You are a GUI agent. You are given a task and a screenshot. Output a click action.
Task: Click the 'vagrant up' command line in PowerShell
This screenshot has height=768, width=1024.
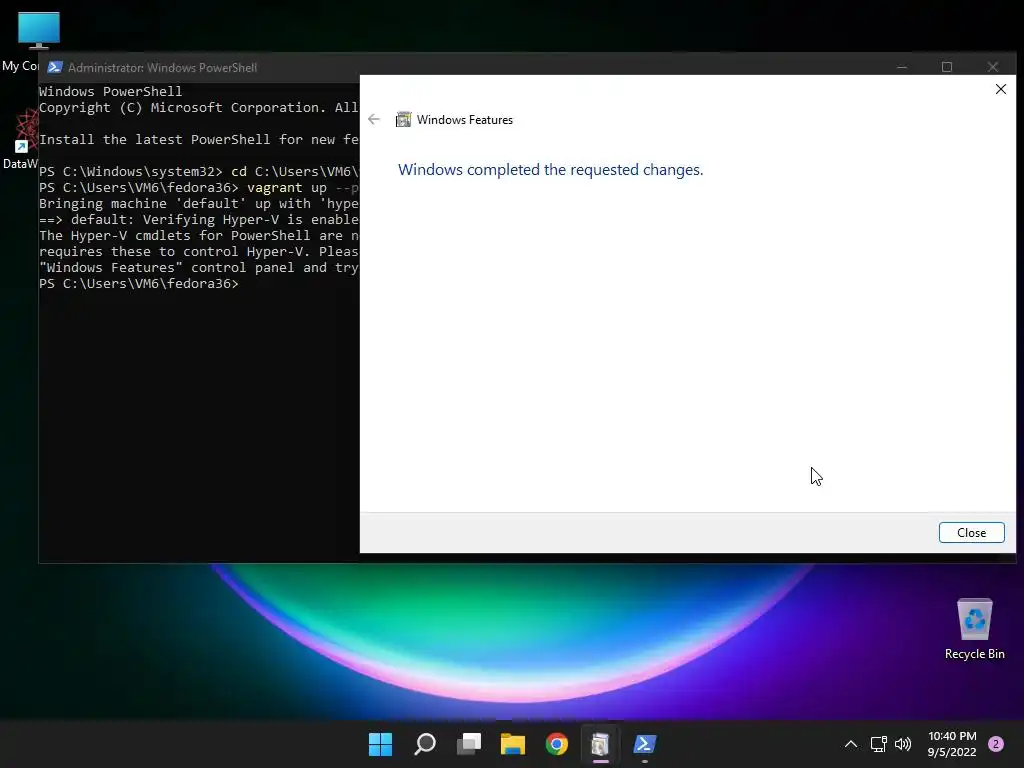[199, 187]
